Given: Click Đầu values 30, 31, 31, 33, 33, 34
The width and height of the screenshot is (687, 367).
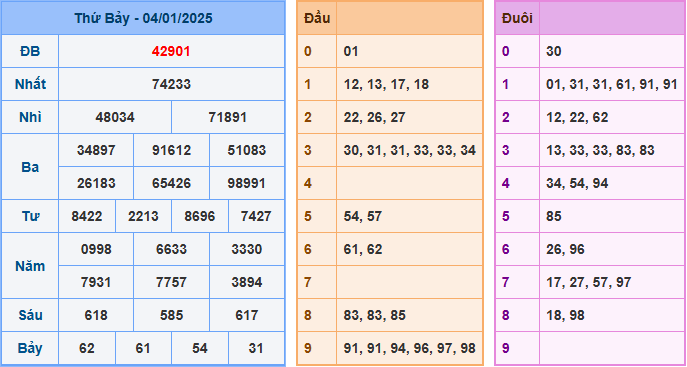Looking at the screenshot, I should pyautogui.click(x=410, y=150).
